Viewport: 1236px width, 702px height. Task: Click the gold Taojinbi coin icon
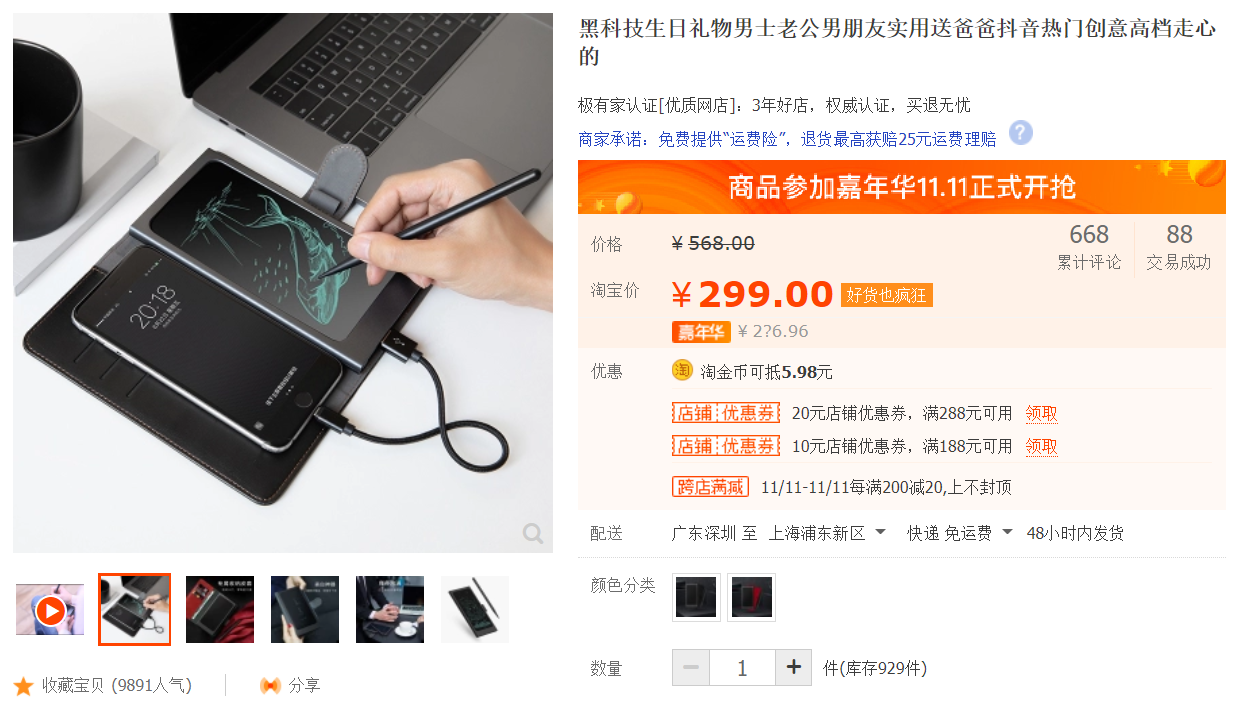click(682, 370)
